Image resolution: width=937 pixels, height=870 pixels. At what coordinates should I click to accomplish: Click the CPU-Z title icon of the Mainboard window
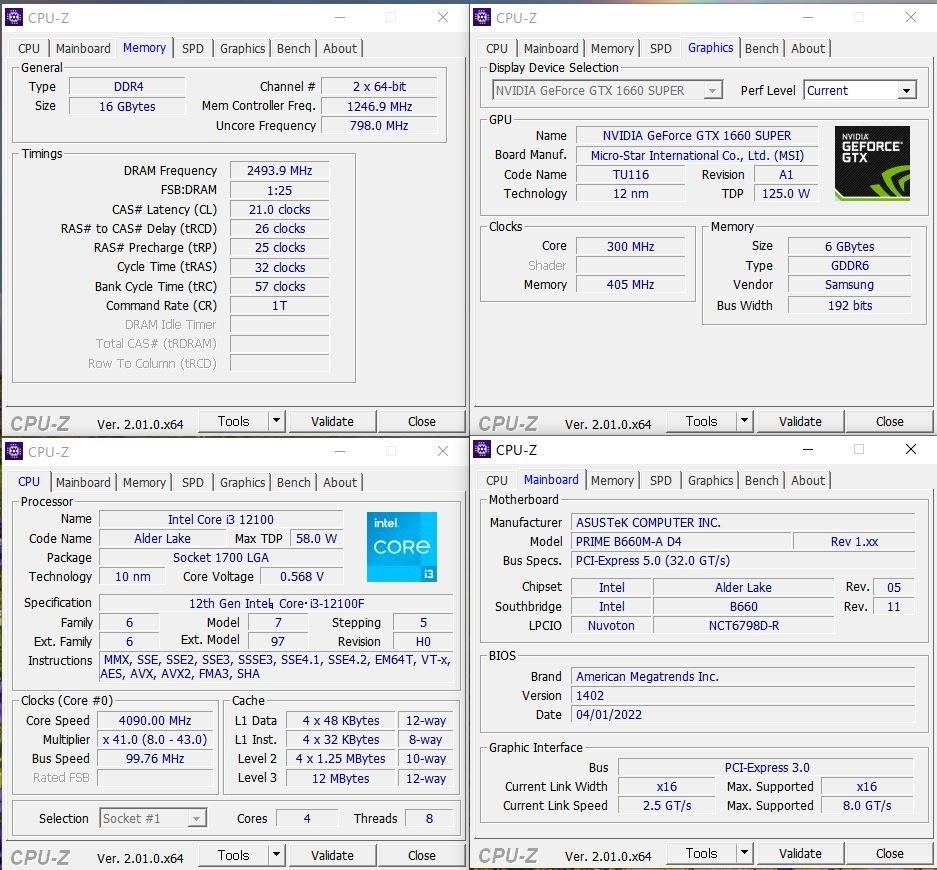(x=482, y=451)
